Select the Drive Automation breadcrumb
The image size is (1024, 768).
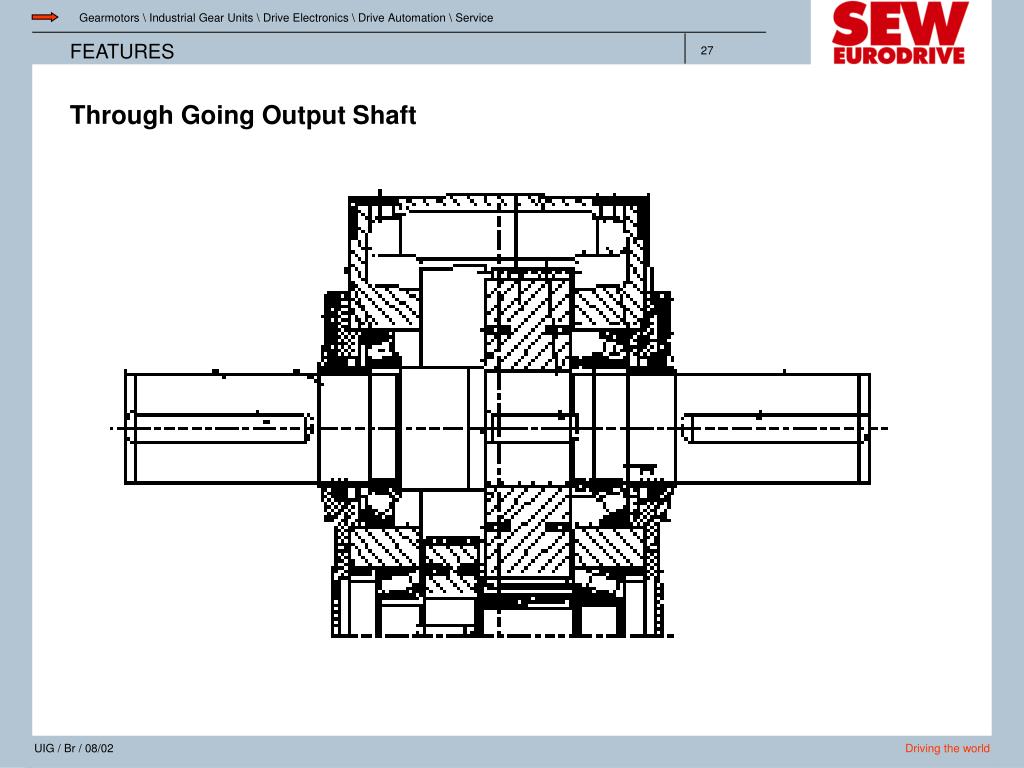(402, 18)
